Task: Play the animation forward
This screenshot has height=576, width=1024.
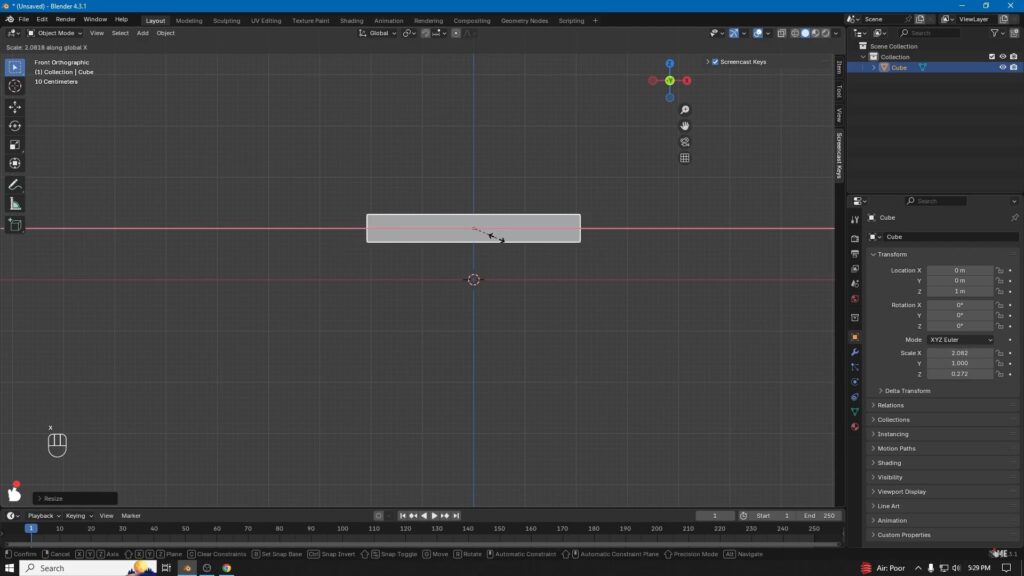Action: 434,516
